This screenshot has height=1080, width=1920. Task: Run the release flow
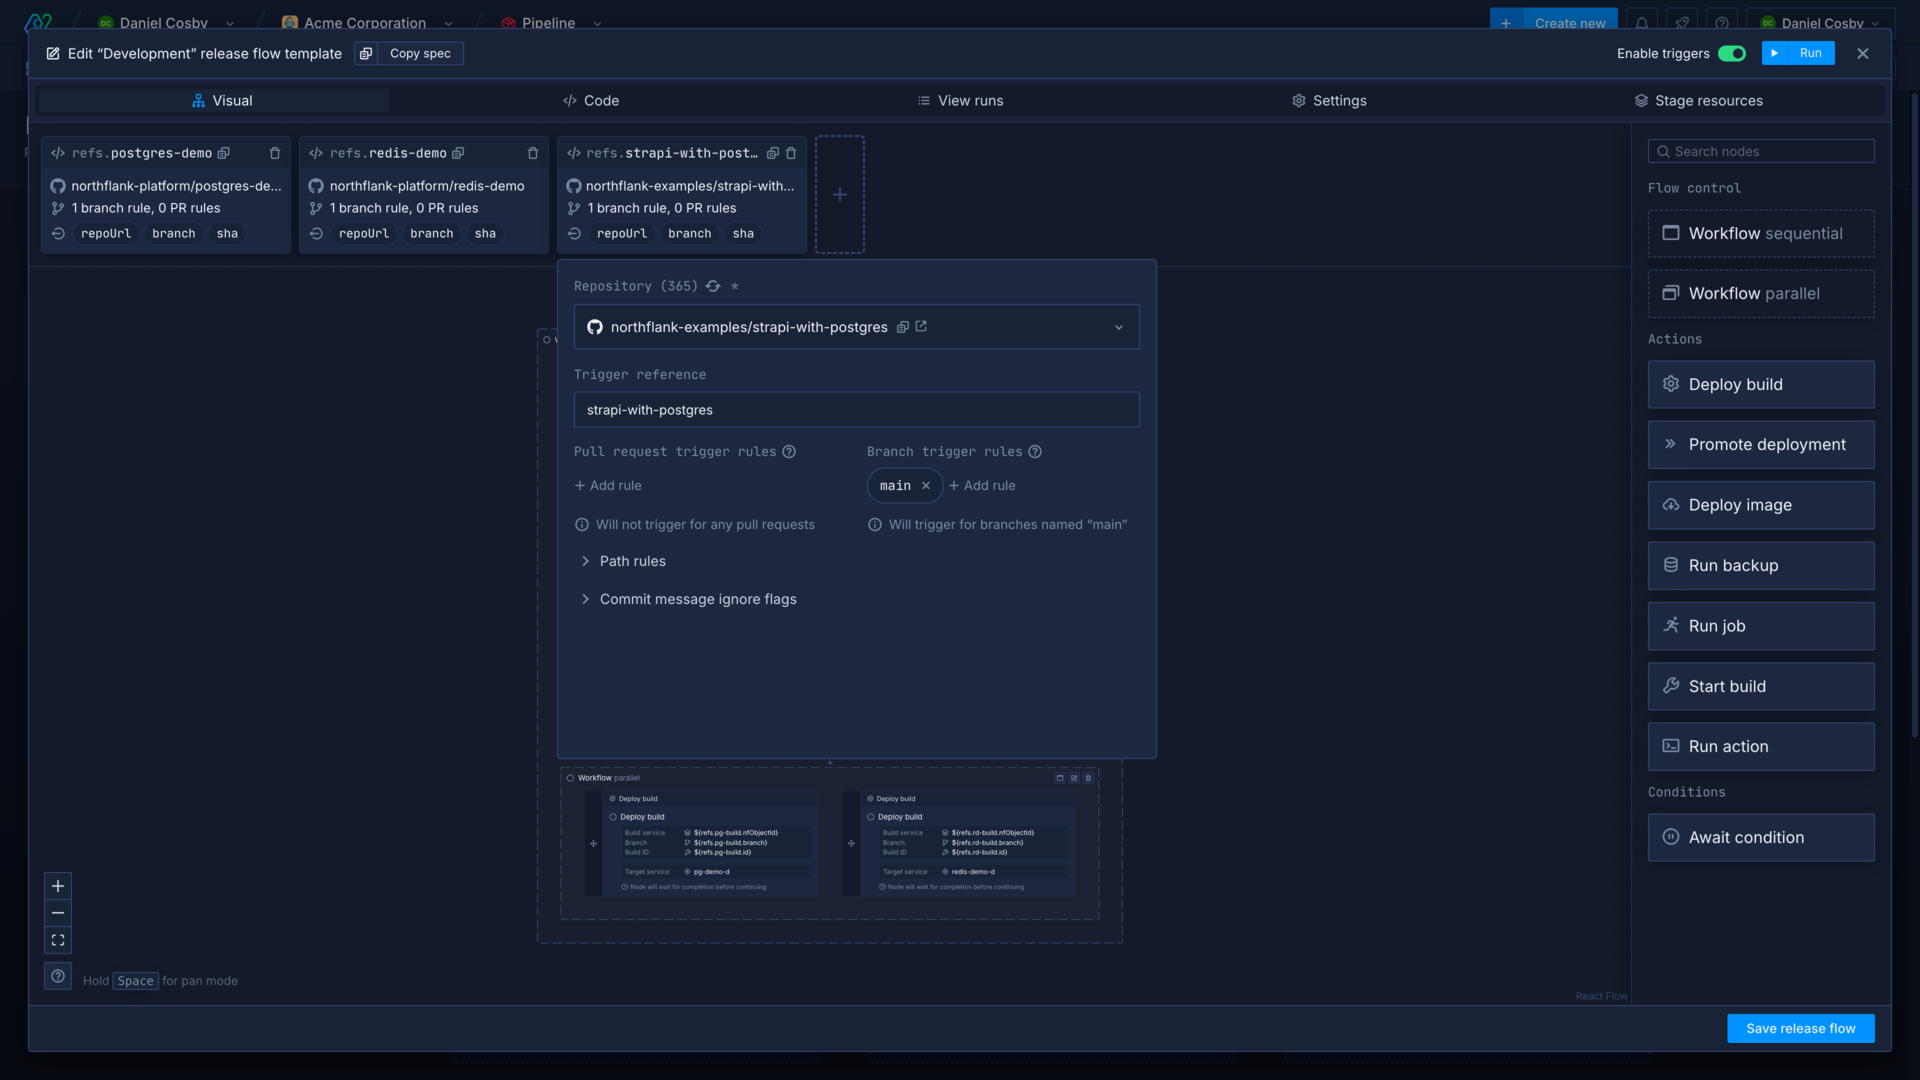point(1798,54)
